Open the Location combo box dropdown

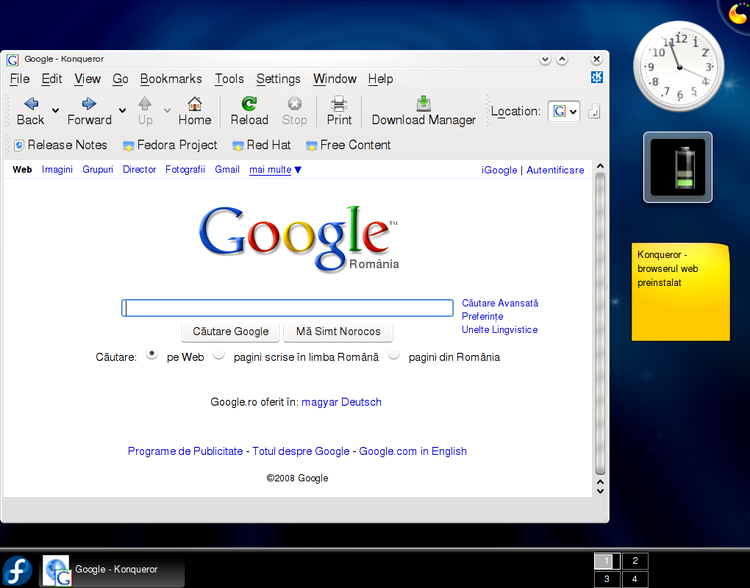coord(573,112)
